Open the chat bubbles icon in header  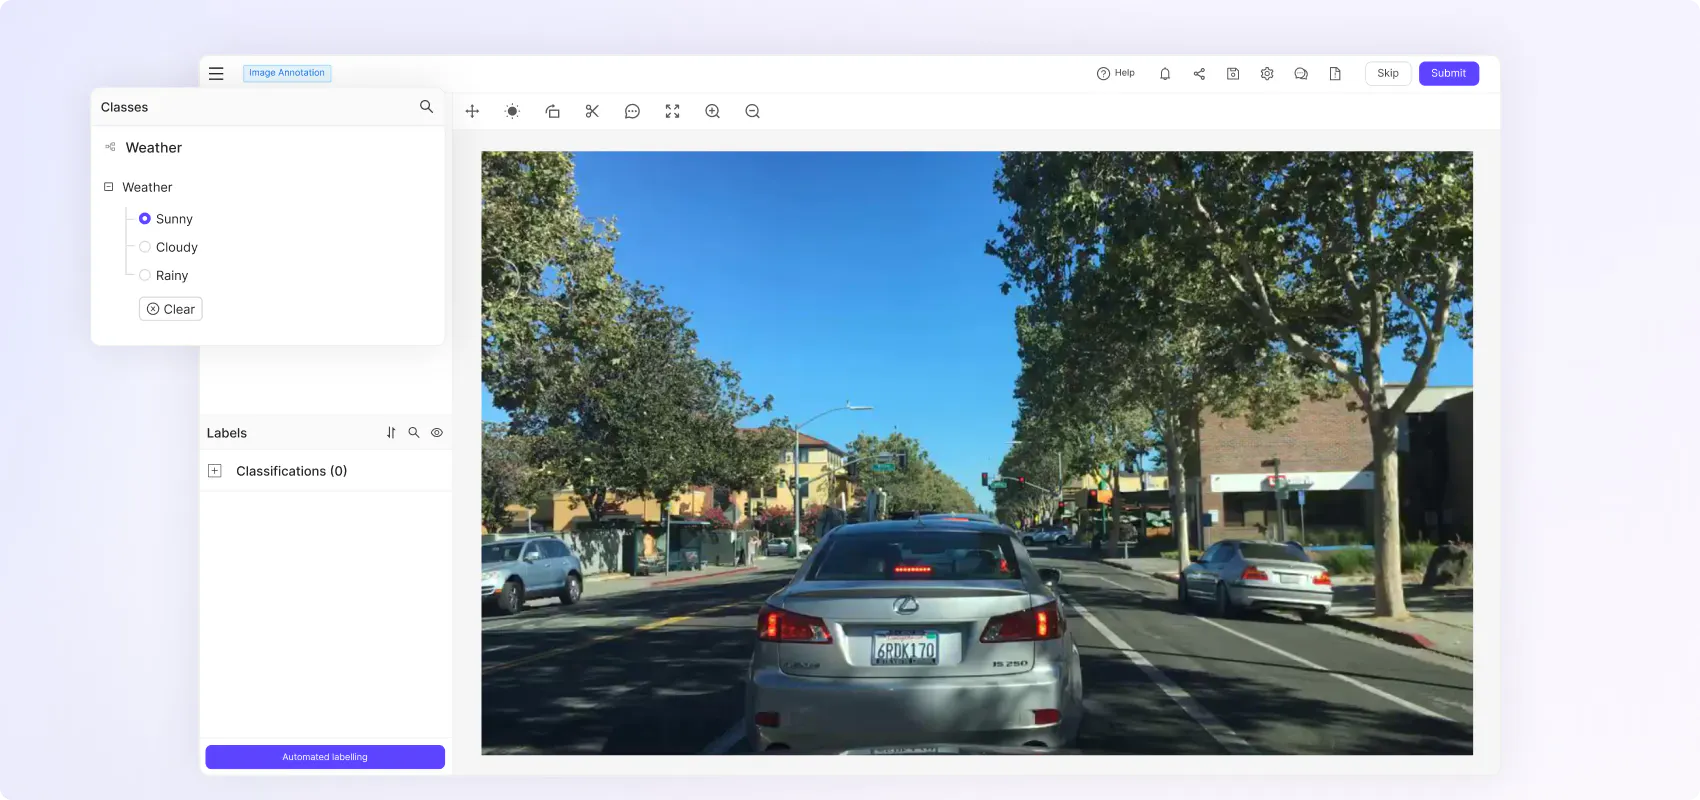pos(1301,73)
